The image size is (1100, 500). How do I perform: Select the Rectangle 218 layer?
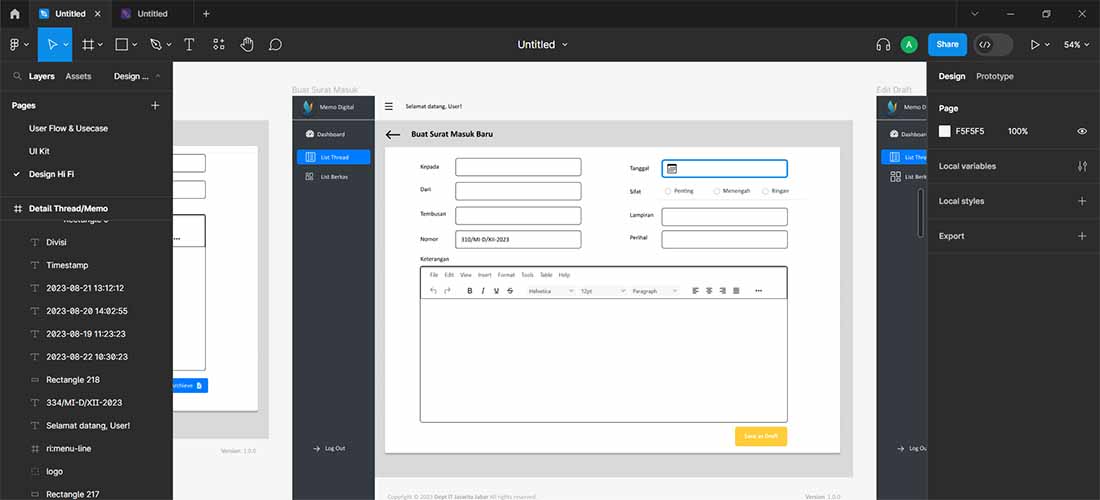pos(73,380)
